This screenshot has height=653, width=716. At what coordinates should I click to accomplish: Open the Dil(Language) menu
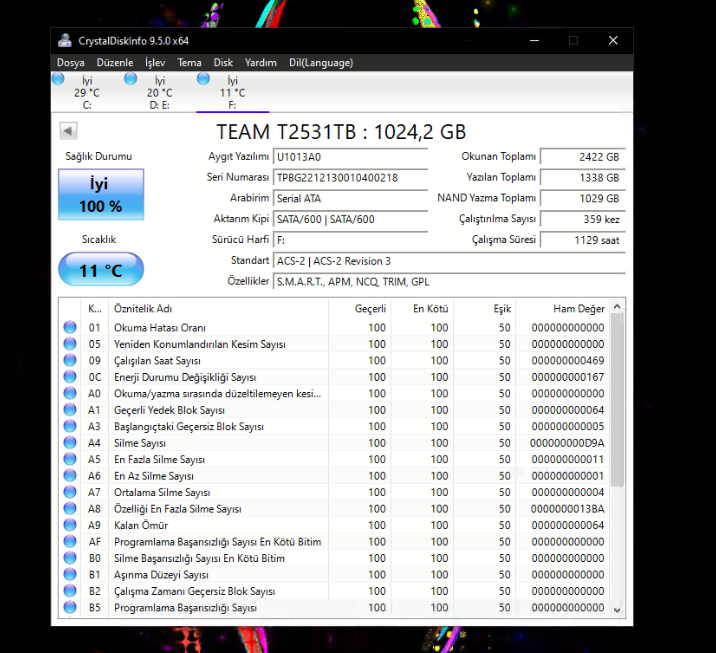pos(321,63)
